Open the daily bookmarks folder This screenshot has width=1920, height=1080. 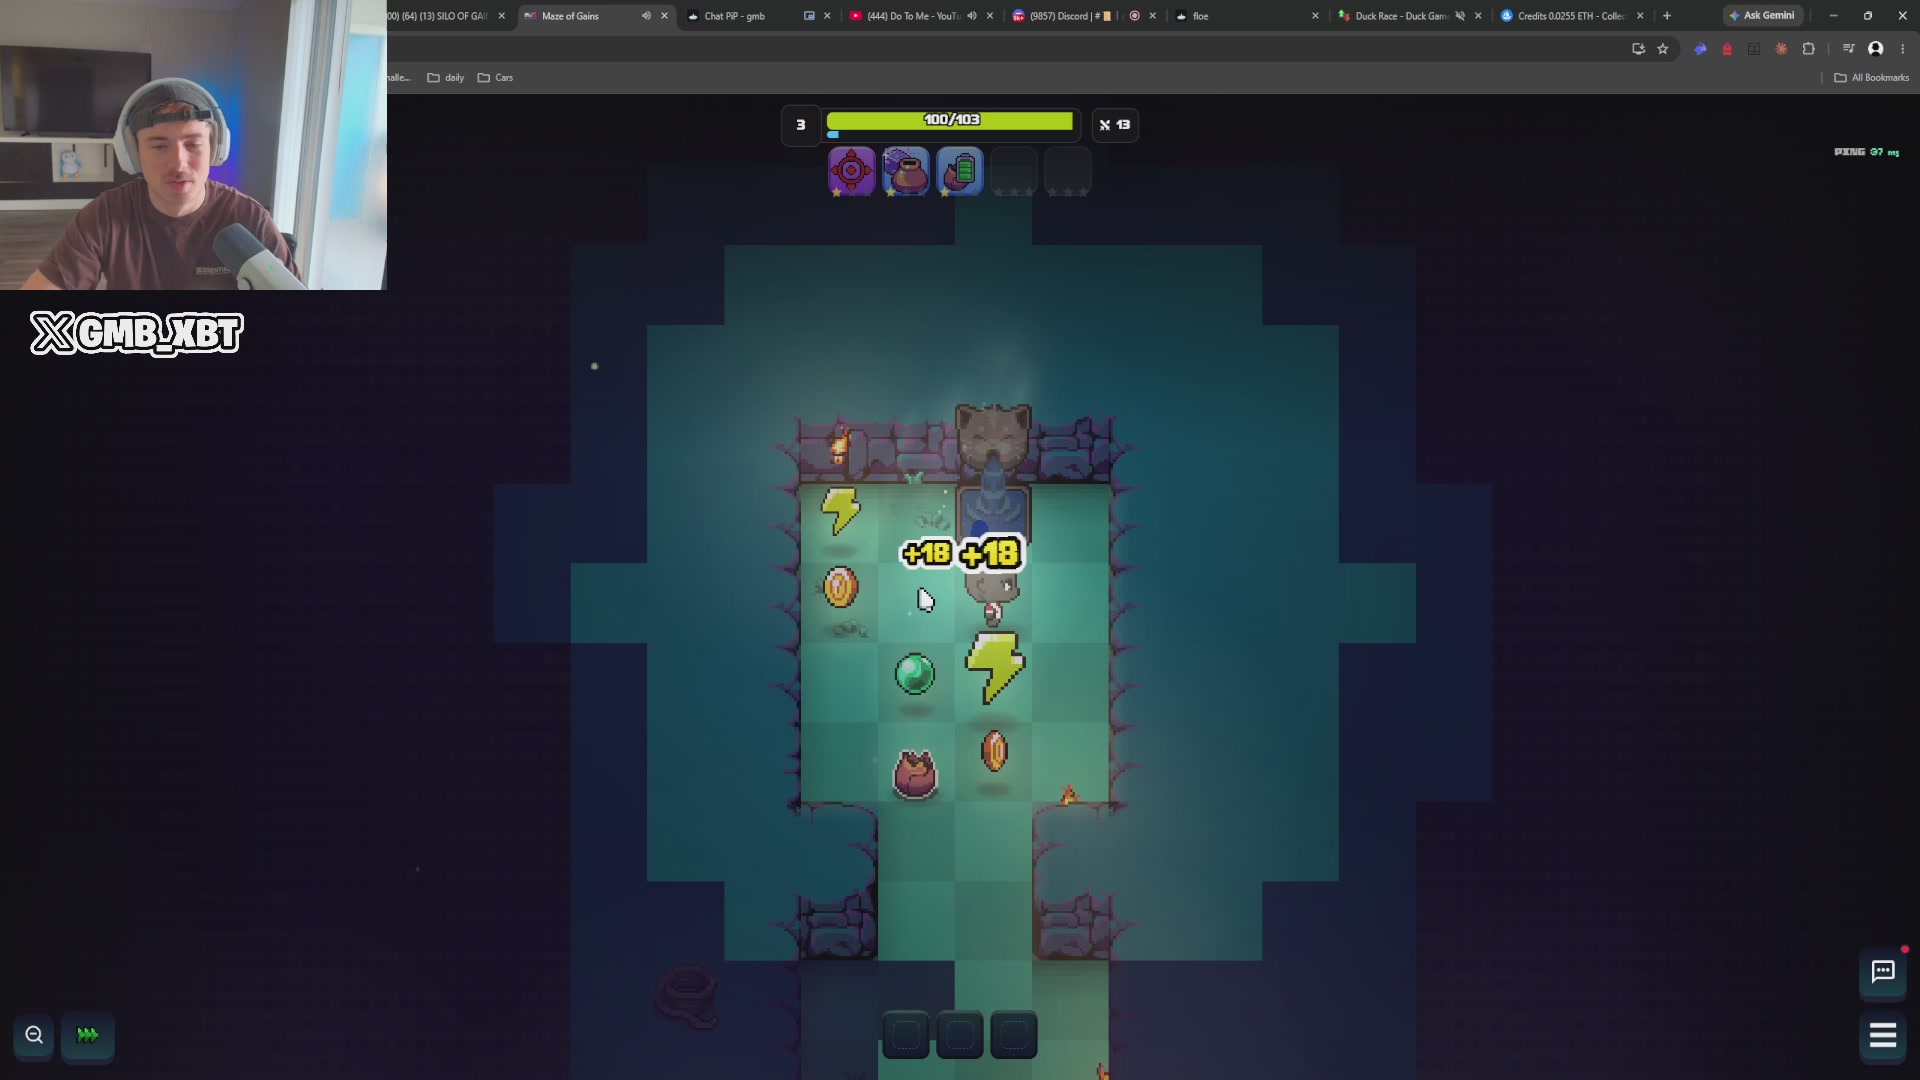tap(446, 77)
